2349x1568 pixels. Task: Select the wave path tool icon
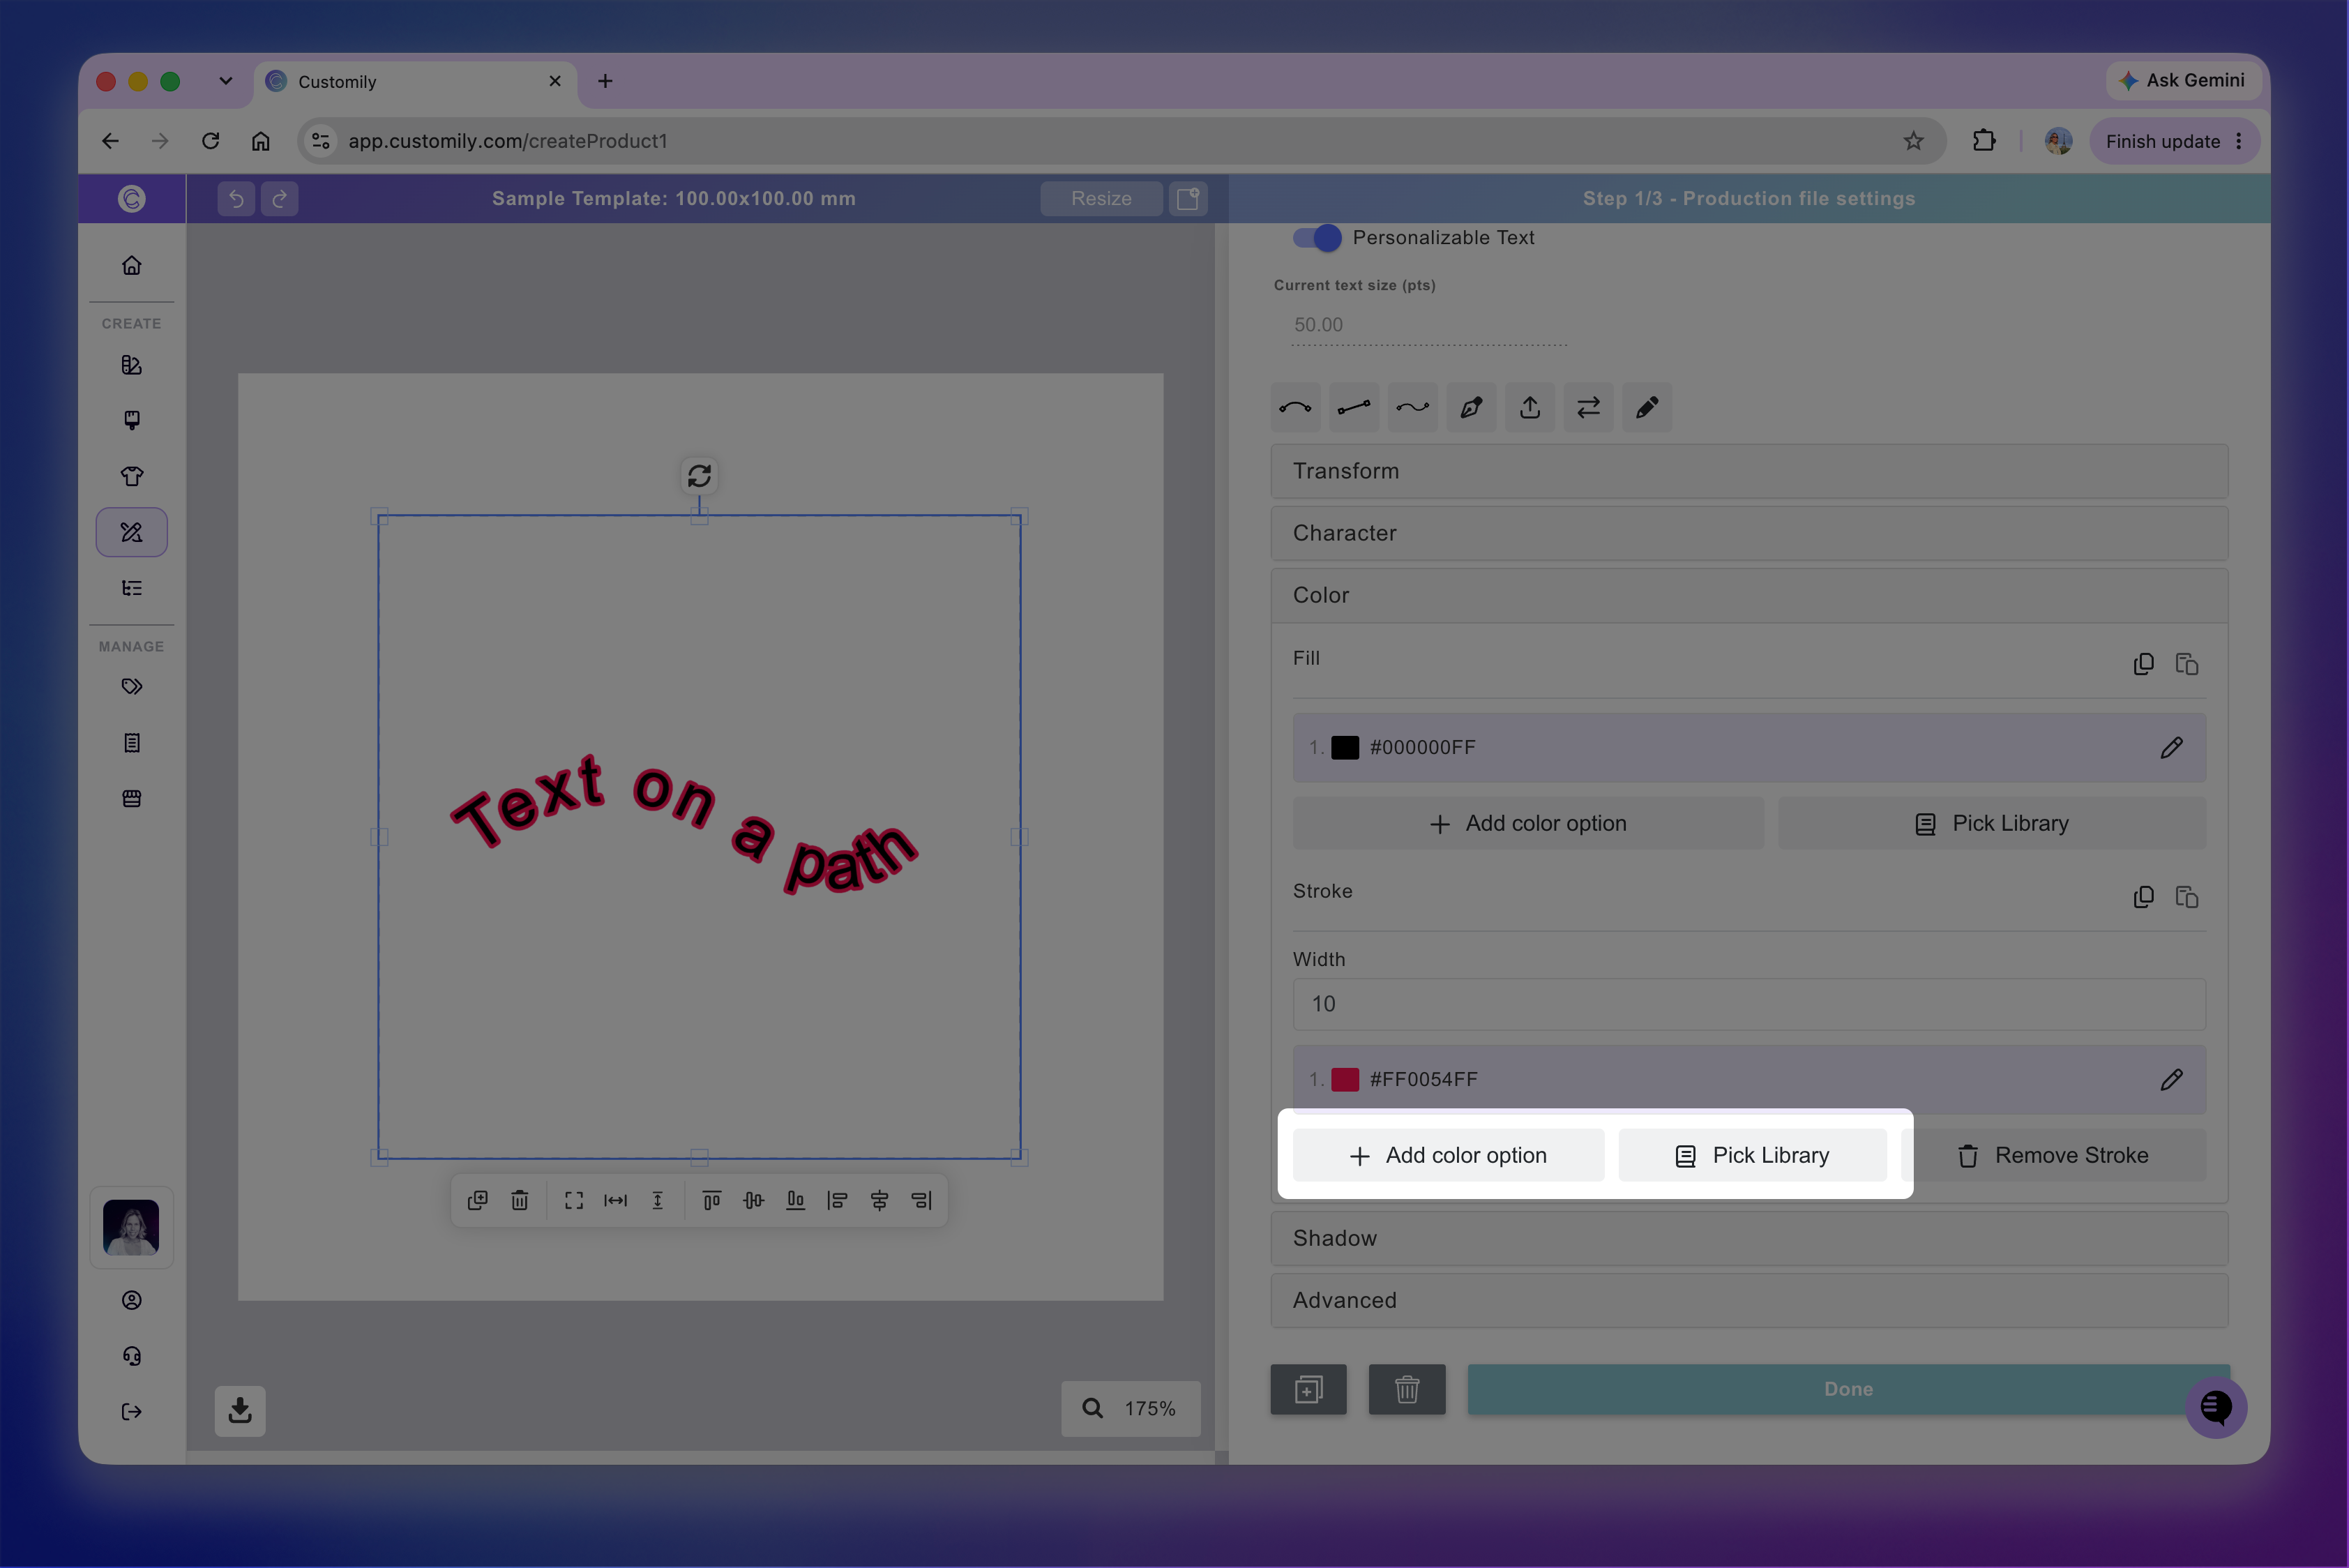(x=1412, y=407)
